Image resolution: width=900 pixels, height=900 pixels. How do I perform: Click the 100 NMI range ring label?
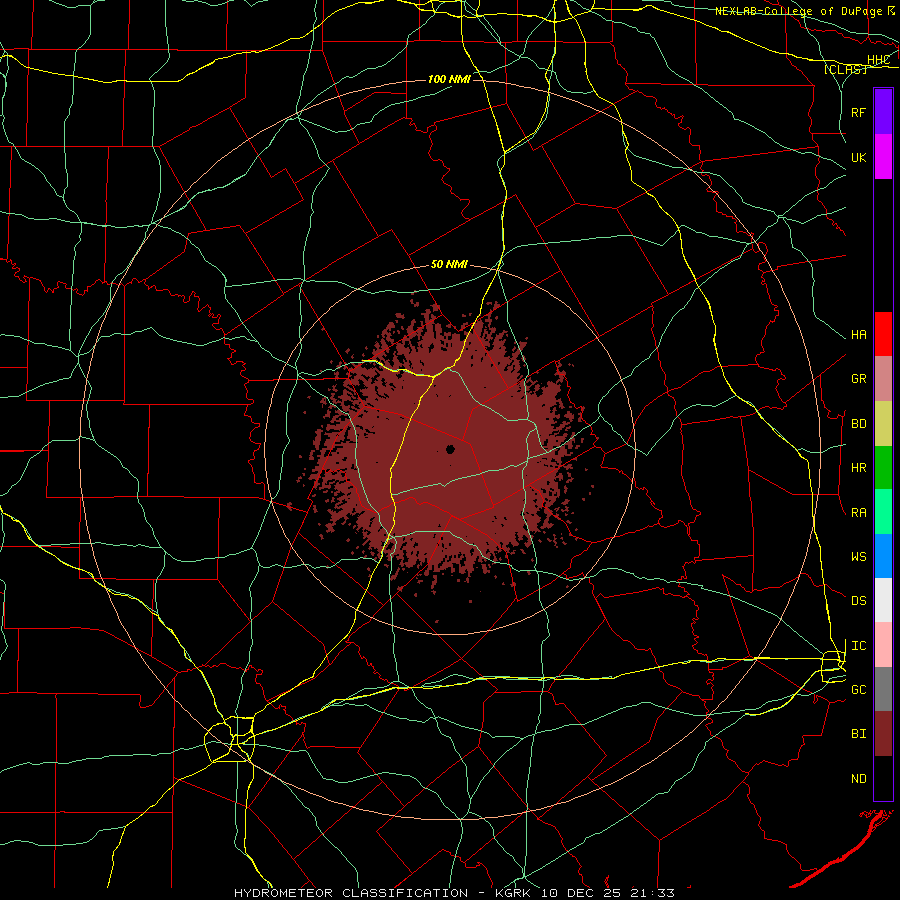pyautogui.click(x=449, y=79)
